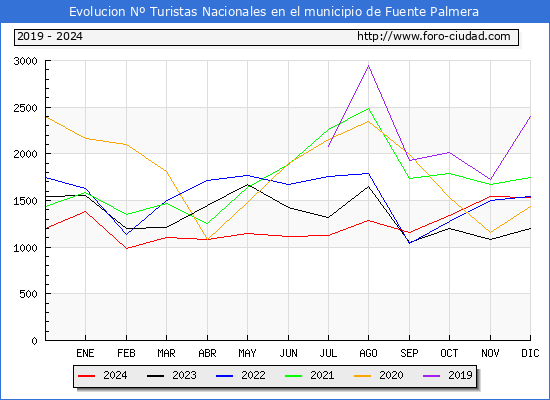Click the 1000 y-axis value
The height and width of the screenshot is (400, 550).
(x=25, y=248)
